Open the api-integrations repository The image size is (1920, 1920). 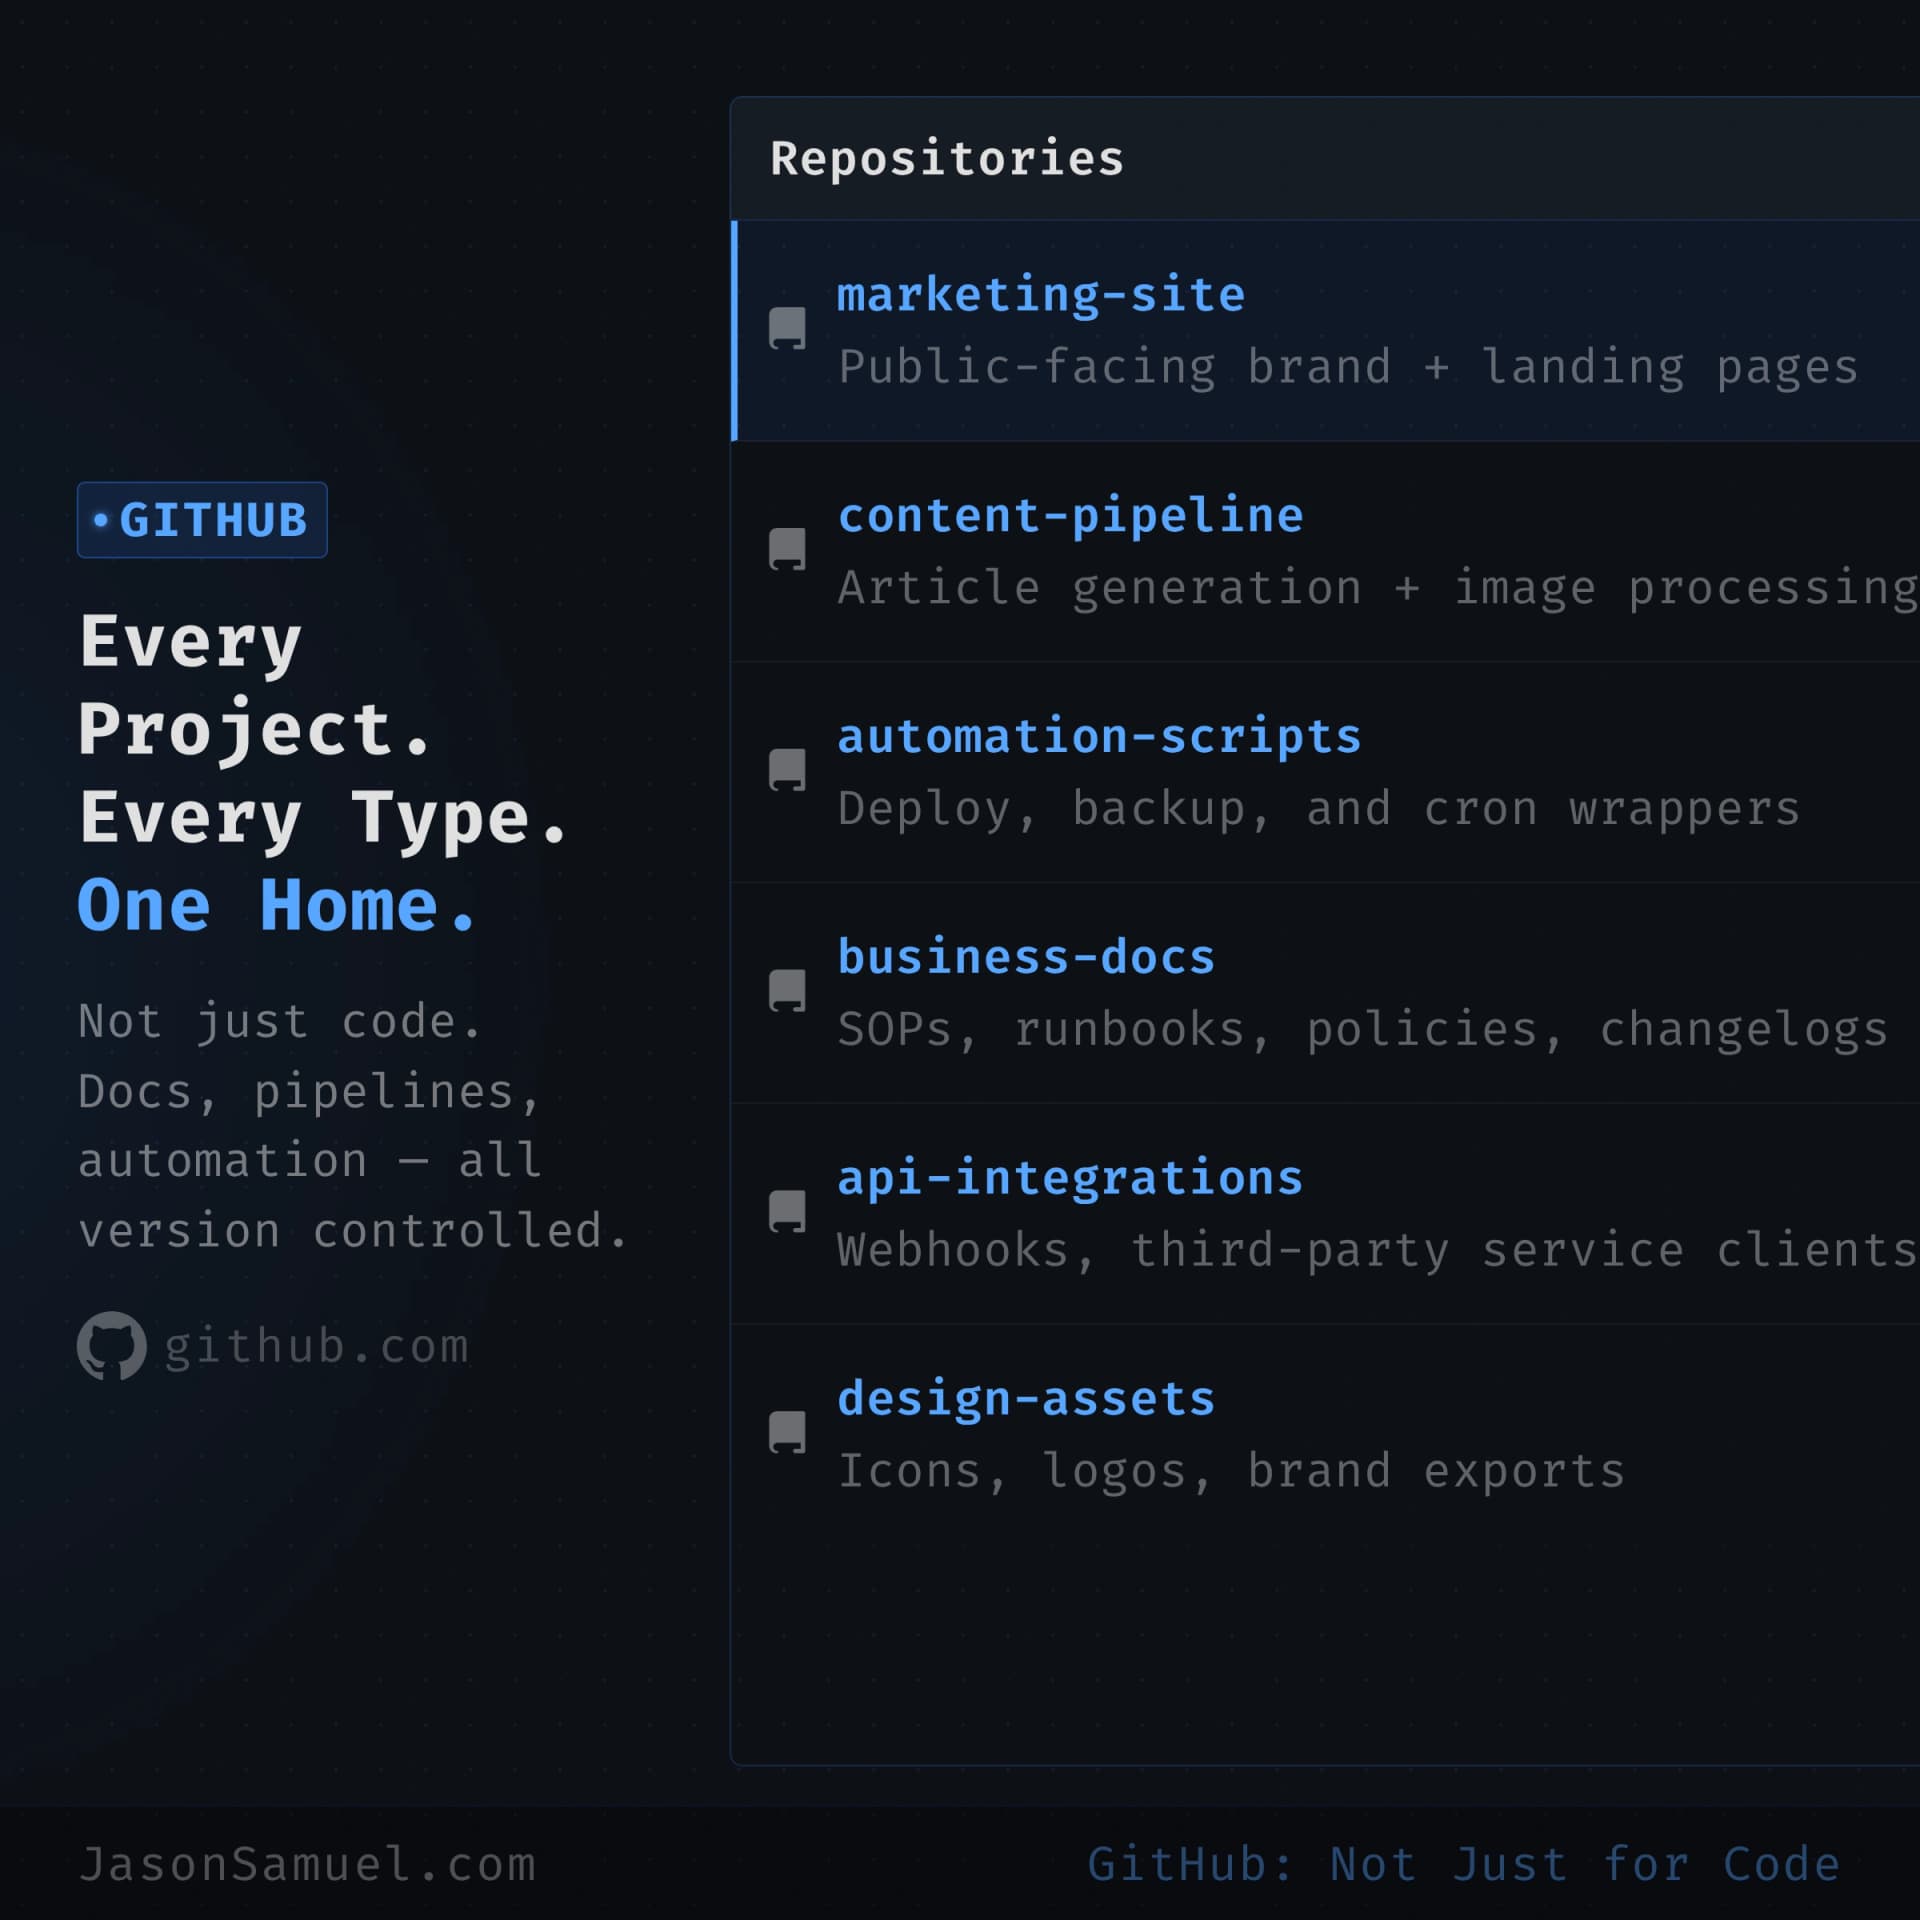[x=1070, y=1178]
